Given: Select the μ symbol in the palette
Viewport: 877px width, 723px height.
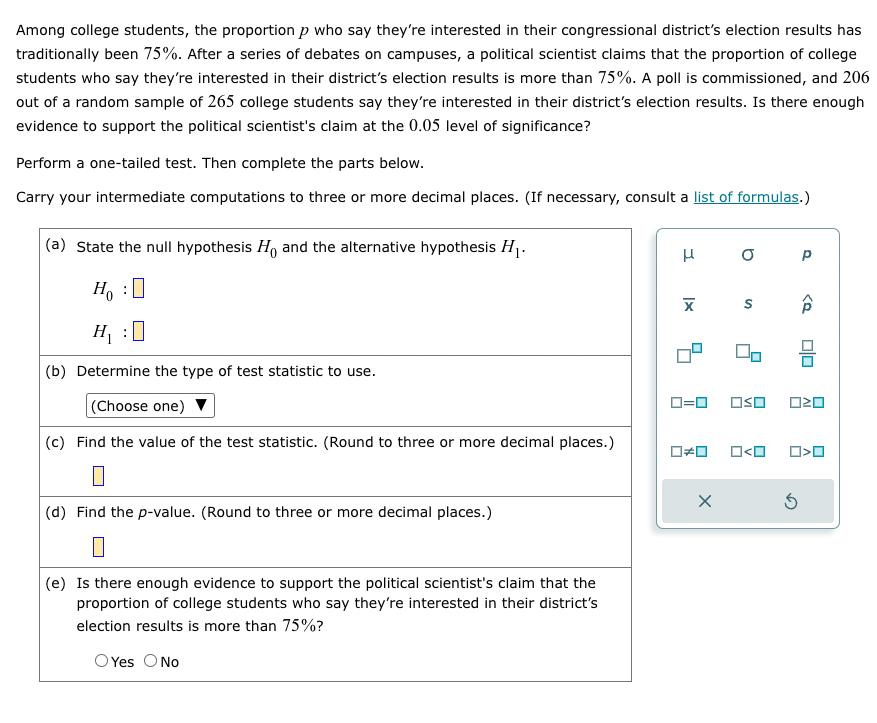Looking at the screenshot, I should 689,254.
